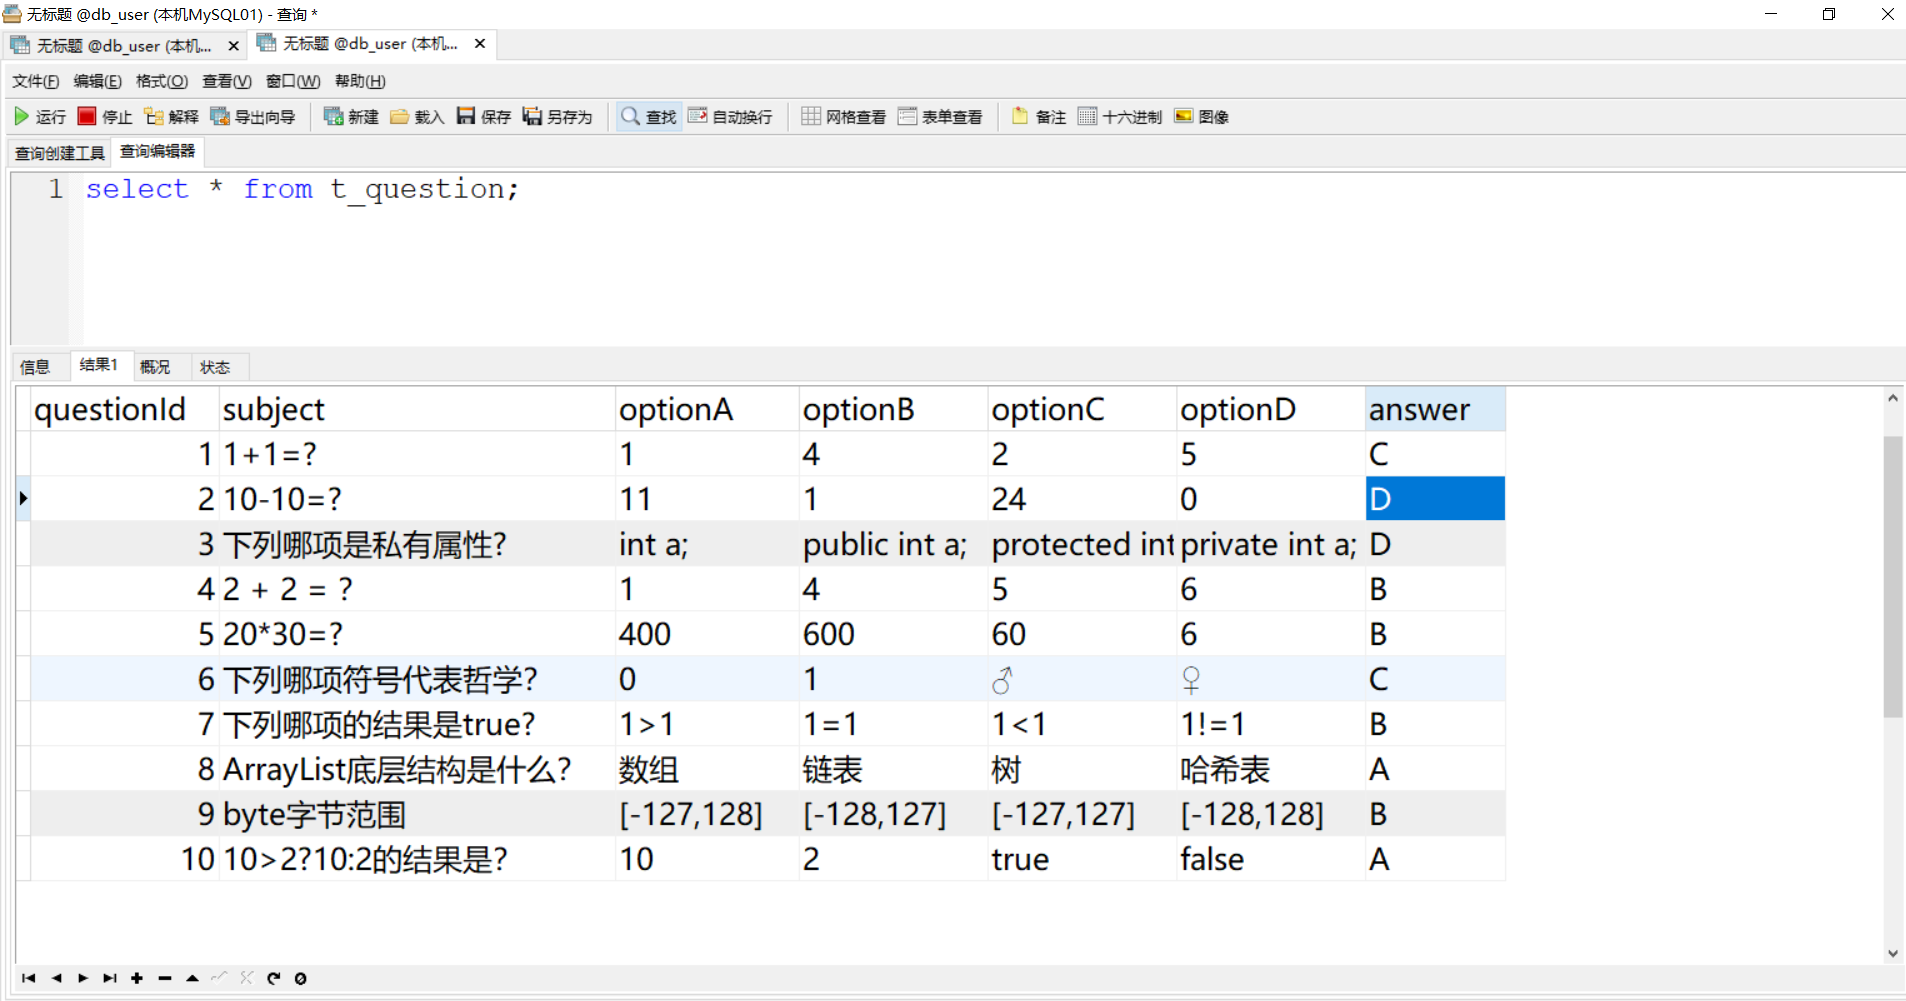Select cell '20*30=?'

click(x=416, y=634)
